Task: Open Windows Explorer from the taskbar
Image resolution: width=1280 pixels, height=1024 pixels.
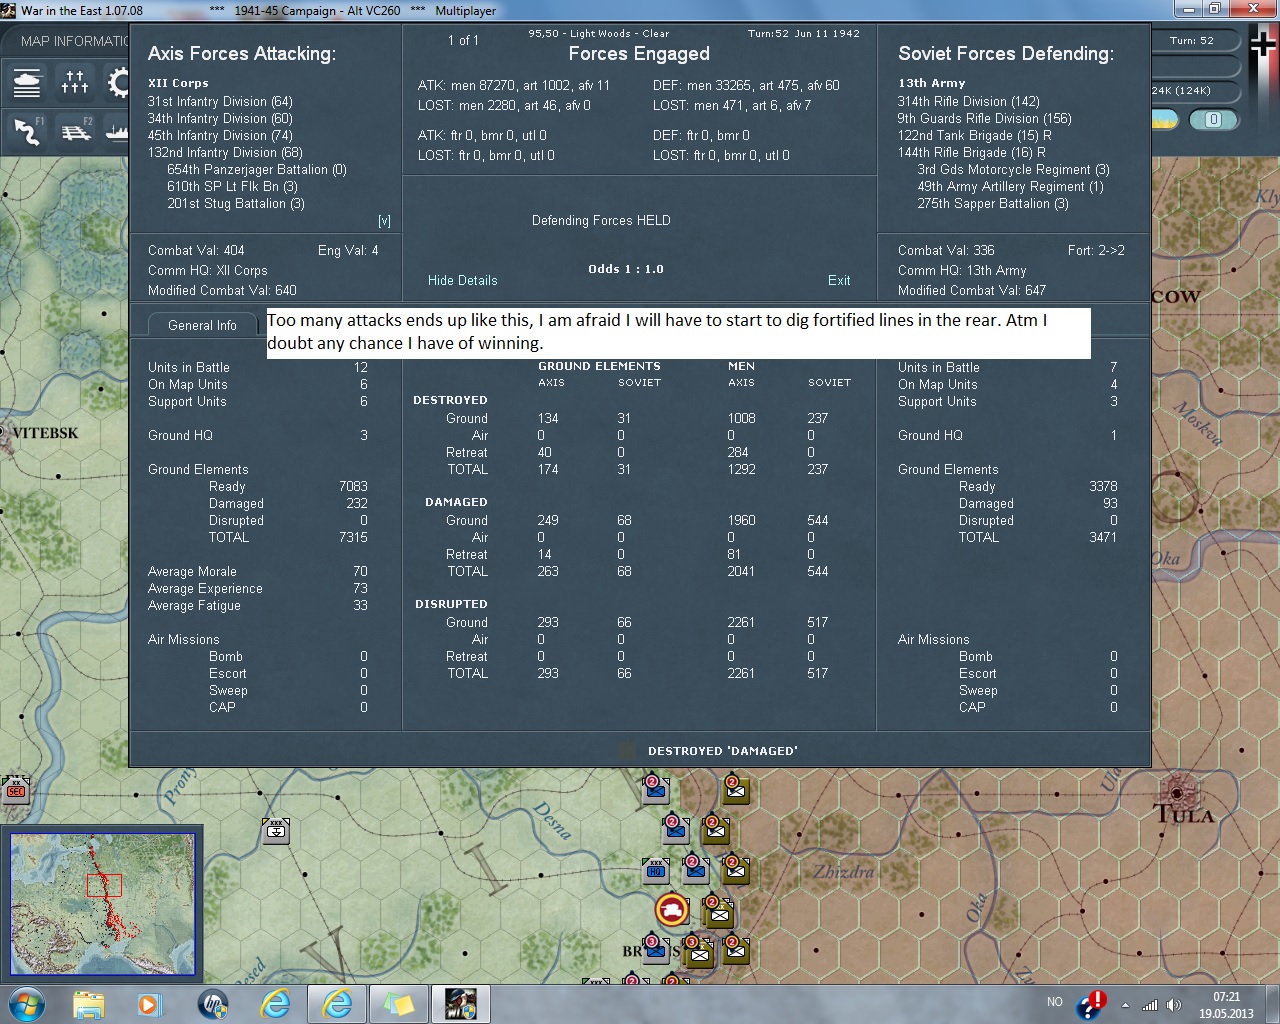Action: (89, 1004)
